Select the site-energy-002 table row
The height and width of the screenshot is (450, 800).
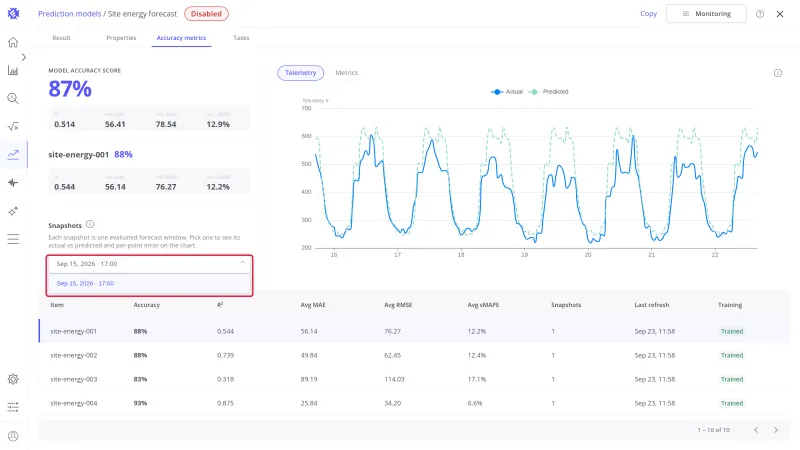(414, 355)
